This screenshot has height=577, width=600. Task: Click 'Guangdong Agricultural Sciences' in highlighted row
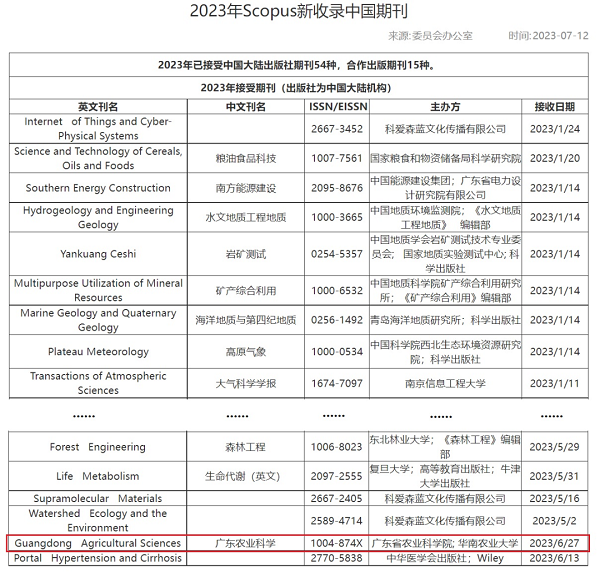coord(98,543)
